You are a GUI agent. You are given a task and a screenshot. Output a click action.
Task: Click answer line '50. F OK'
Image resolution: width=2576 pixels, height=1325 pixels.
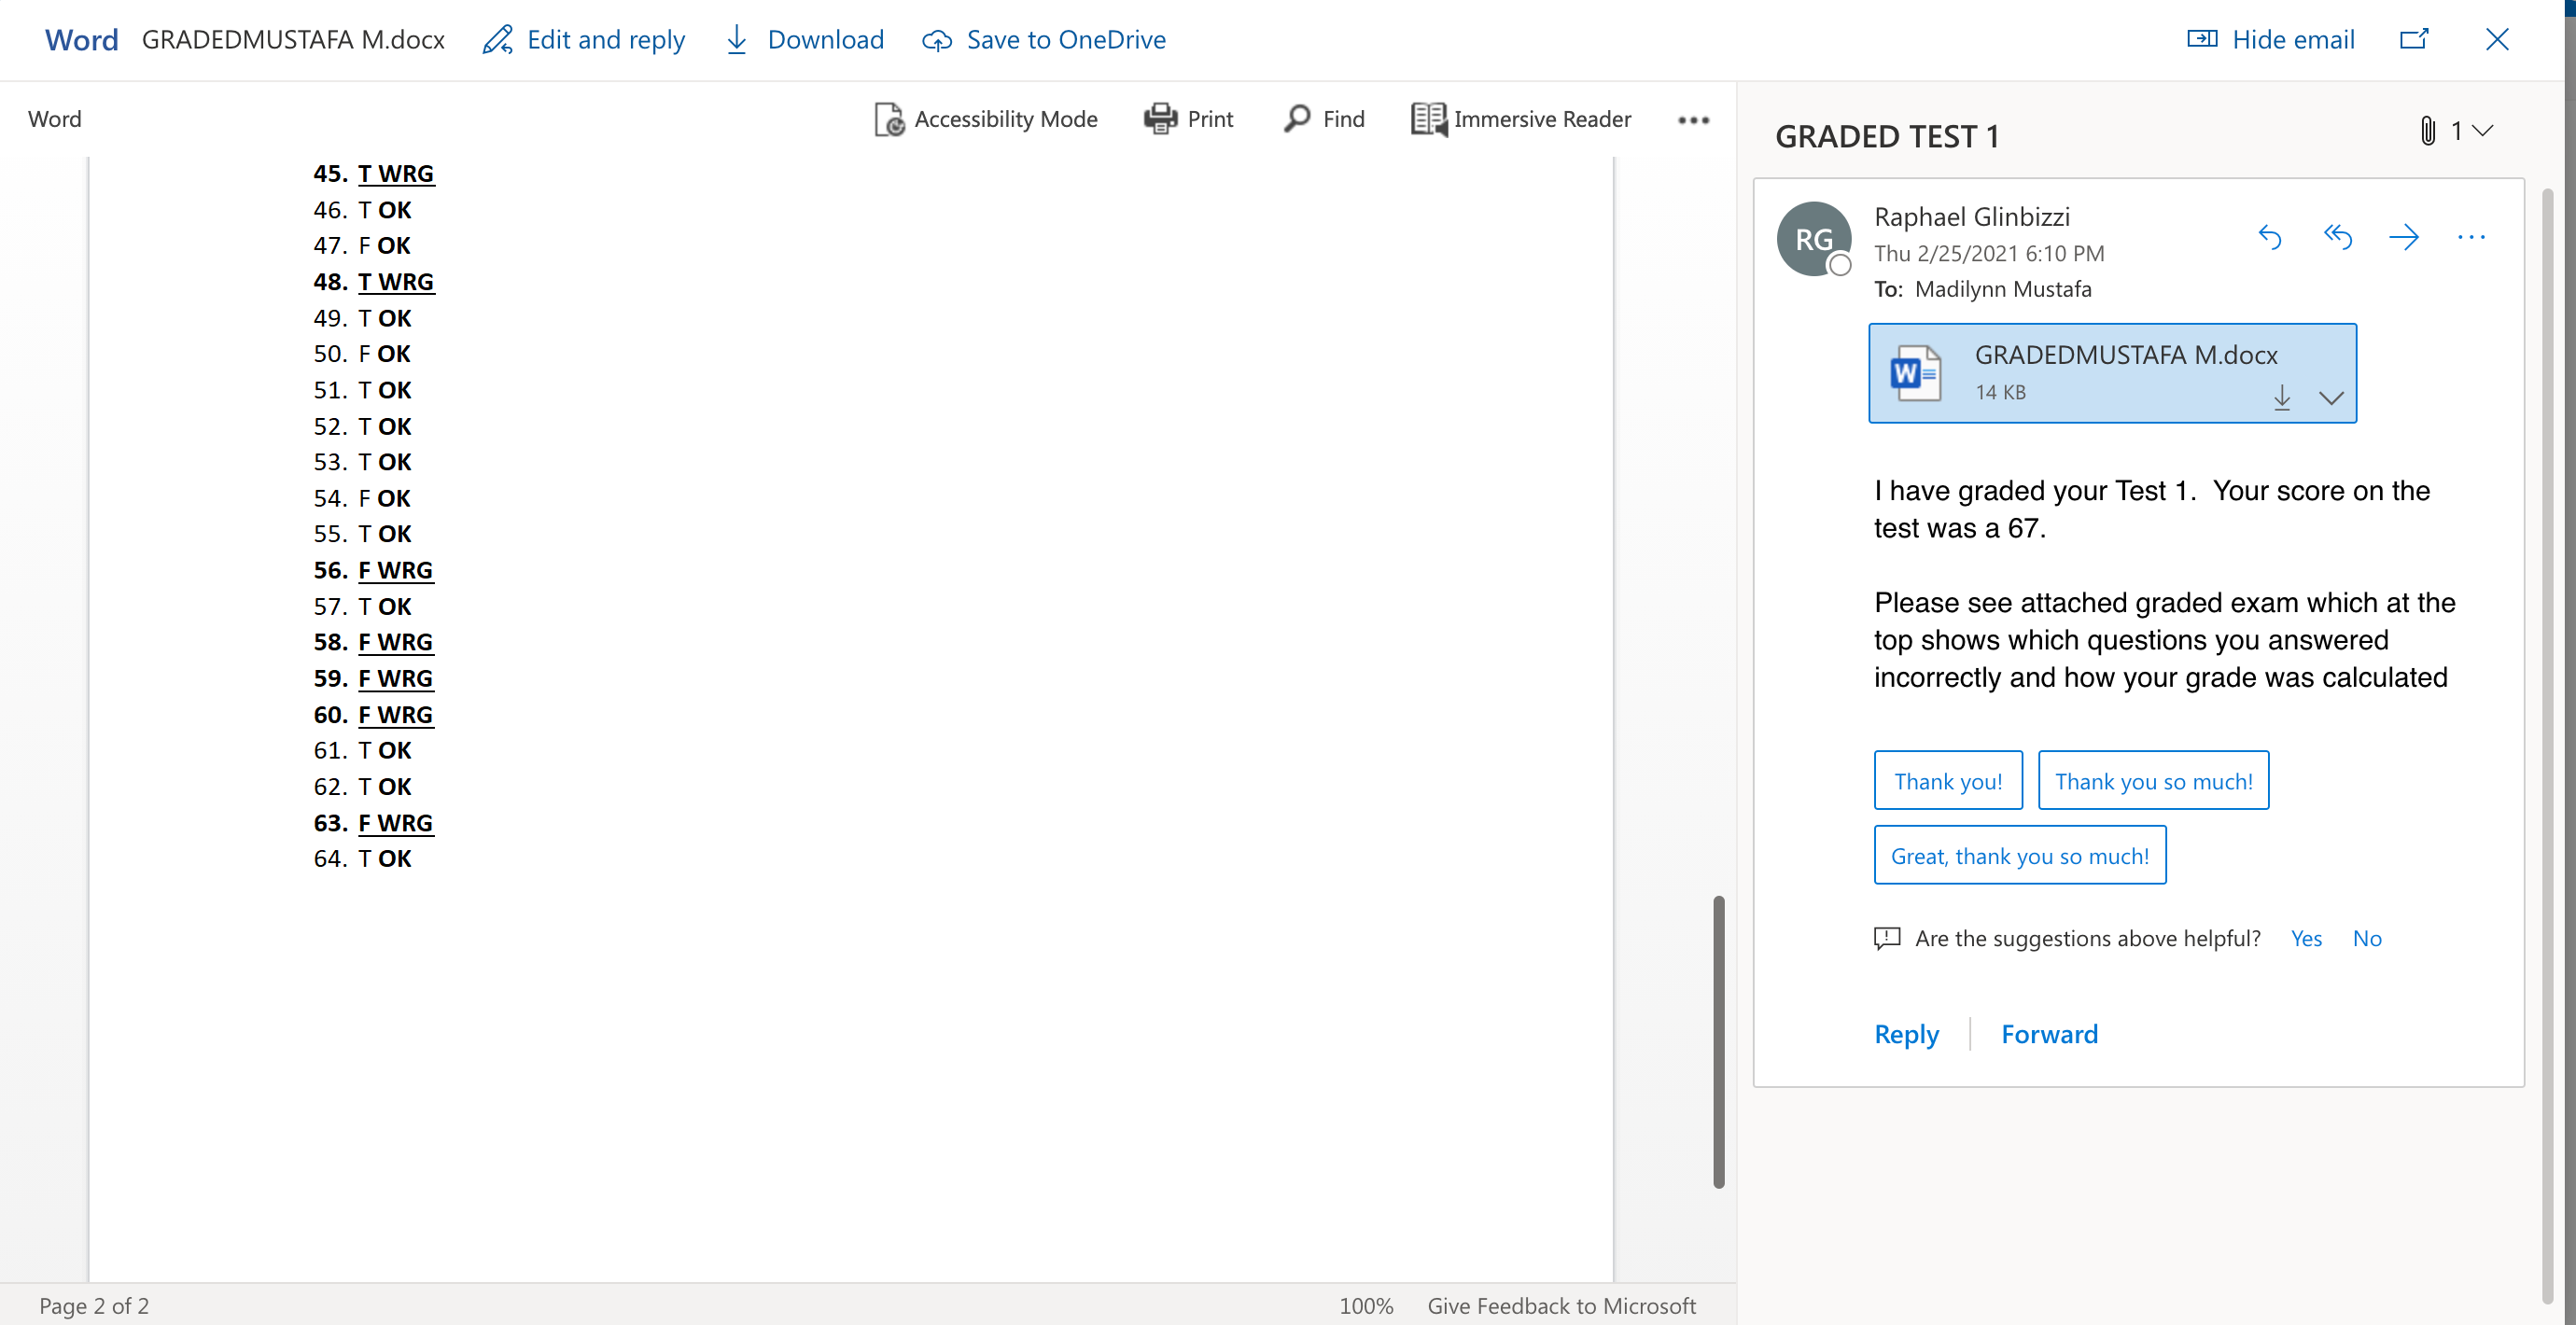pos(361,353)
